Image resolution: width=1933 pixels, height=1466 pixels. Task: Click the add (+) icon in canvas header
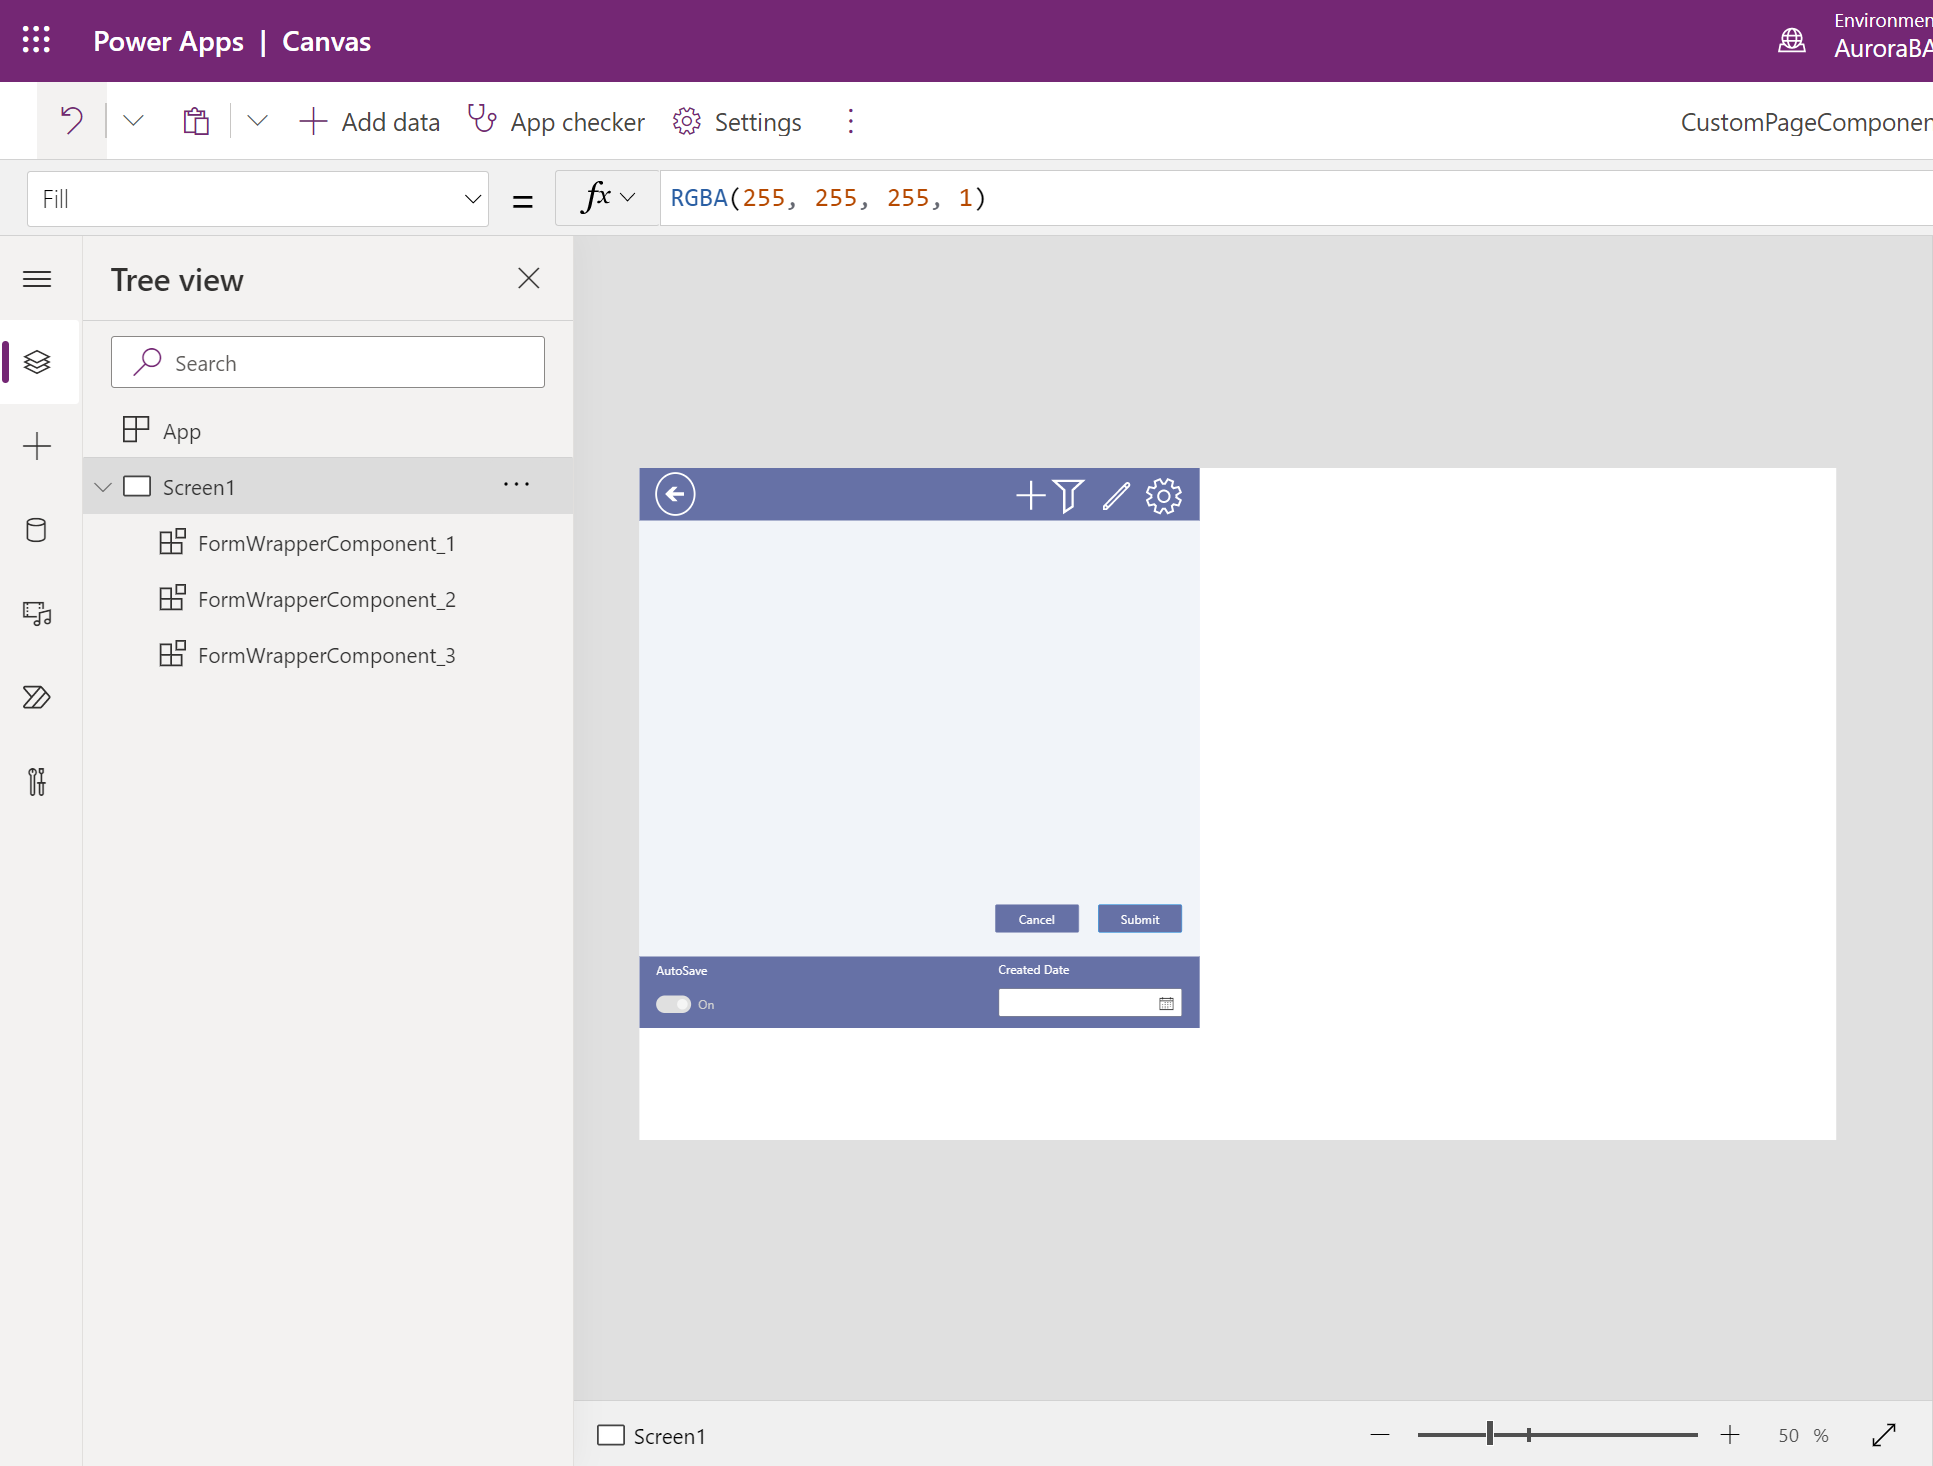(x=1027, y=493)
